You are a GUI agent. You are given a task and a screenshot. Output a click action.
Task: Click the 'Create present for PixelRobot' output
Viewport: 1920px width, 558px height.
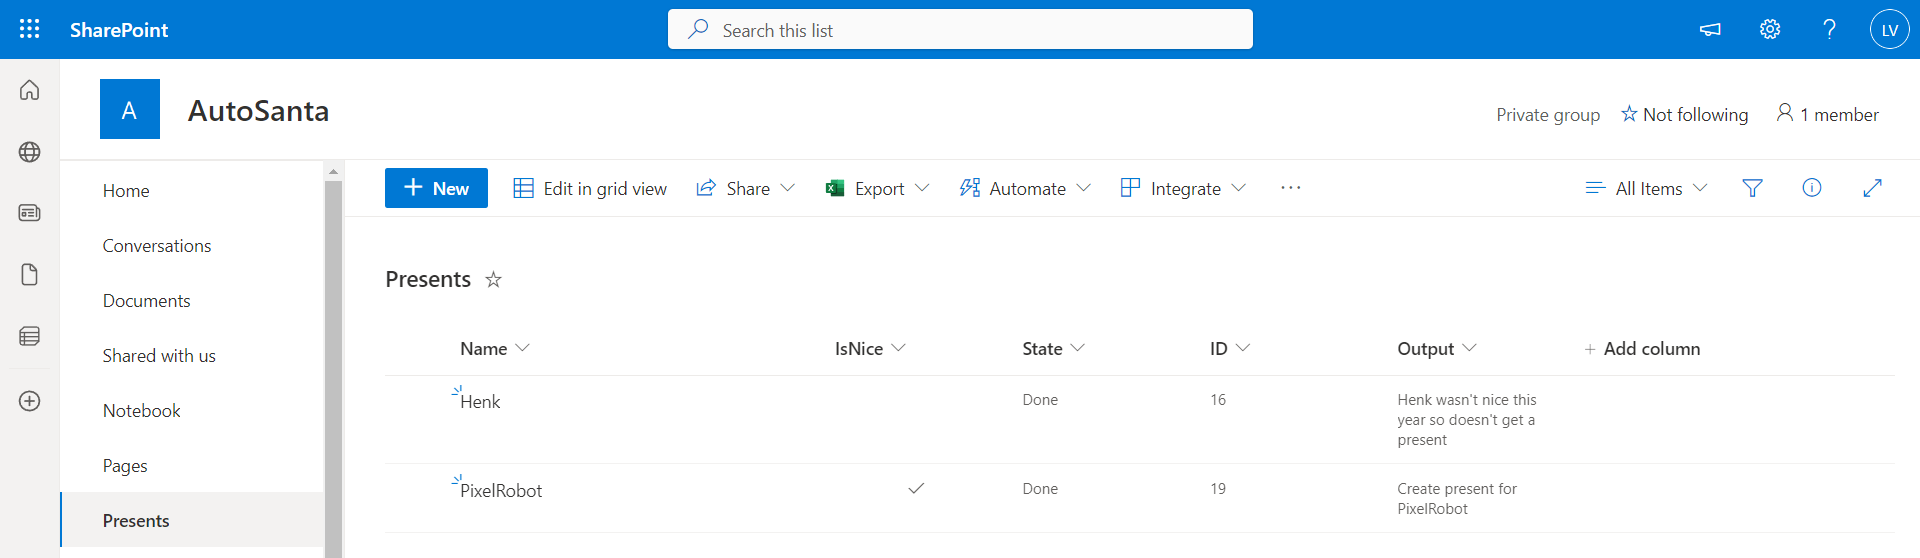(1457, 498)
